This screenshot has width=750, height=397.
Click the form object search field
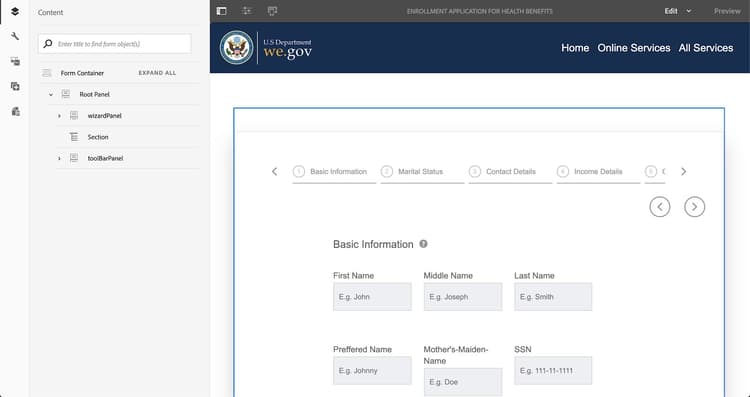[x=115, y=44]
